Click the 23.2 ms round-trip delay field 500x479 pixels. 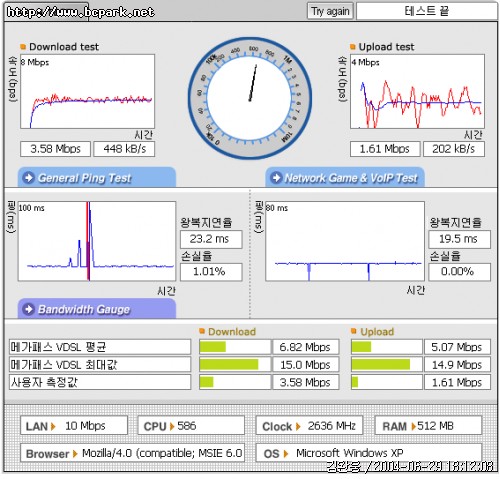[x=211, y=239]
